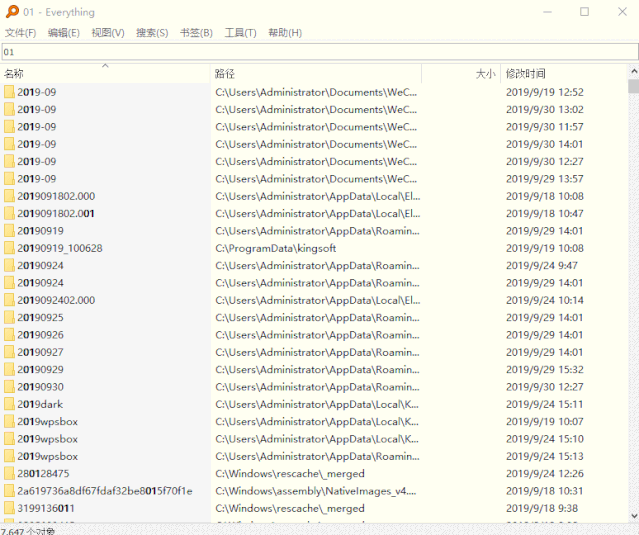
Task: Click the search input field containing 01
Action: (300, 52)
